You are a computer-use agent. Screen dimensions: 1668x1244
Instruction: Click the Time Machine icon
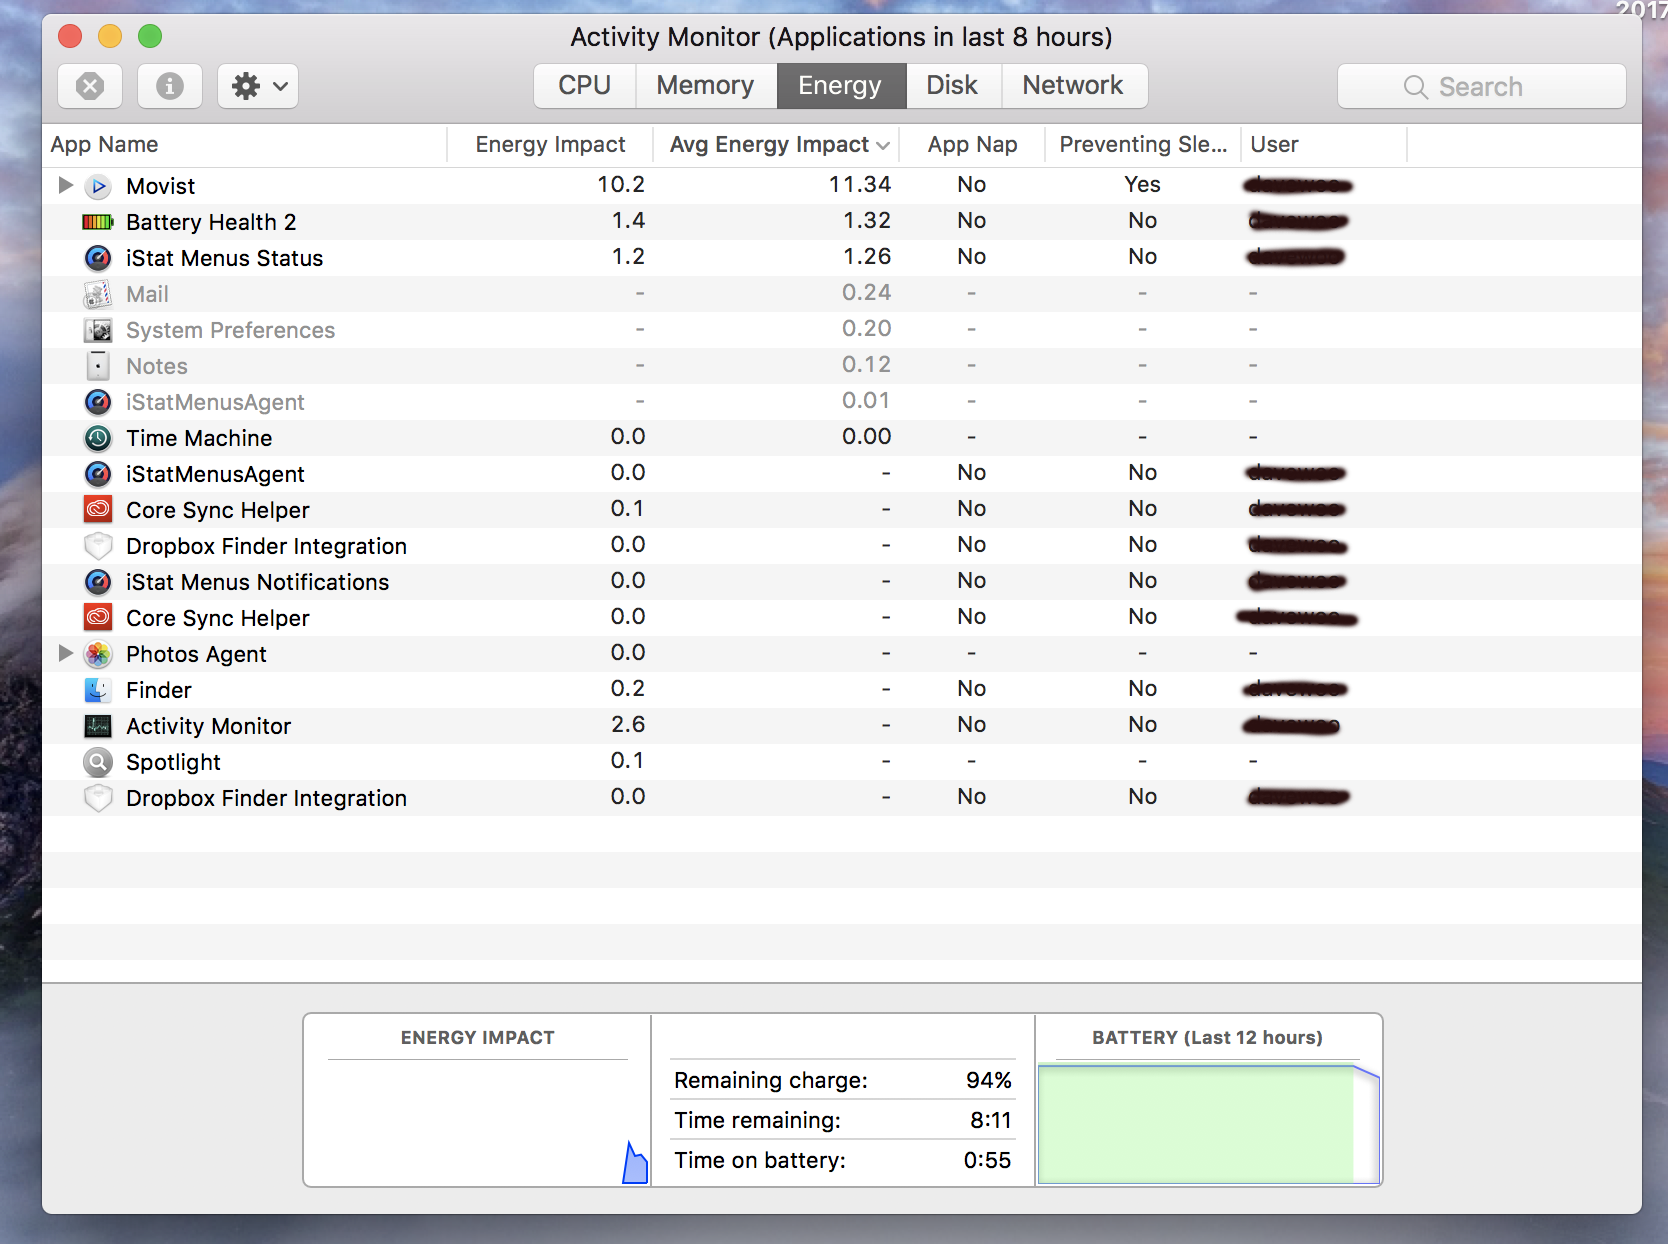(98, 438)
